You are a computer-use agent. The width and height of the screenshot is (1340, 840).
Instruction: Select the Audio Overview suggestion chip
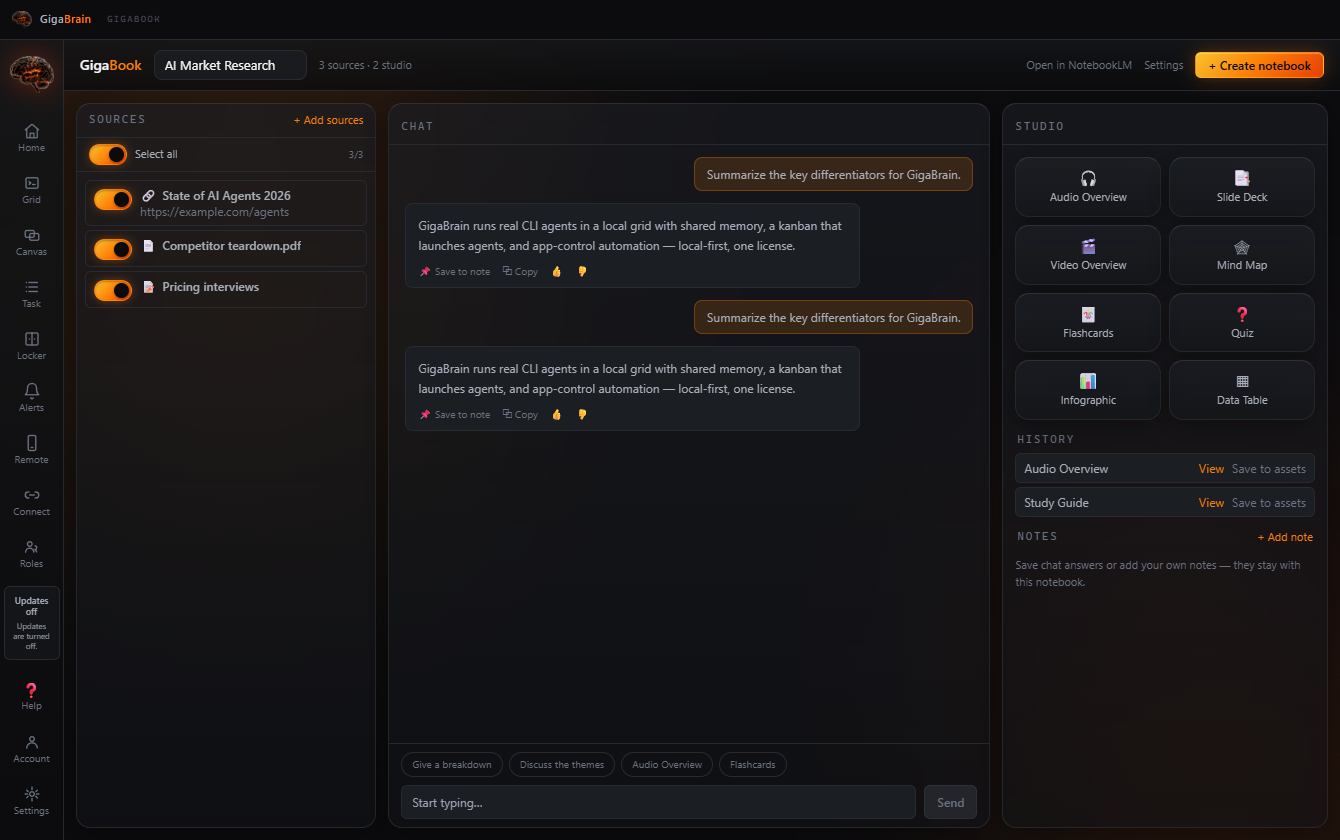(x=667, y=765)
